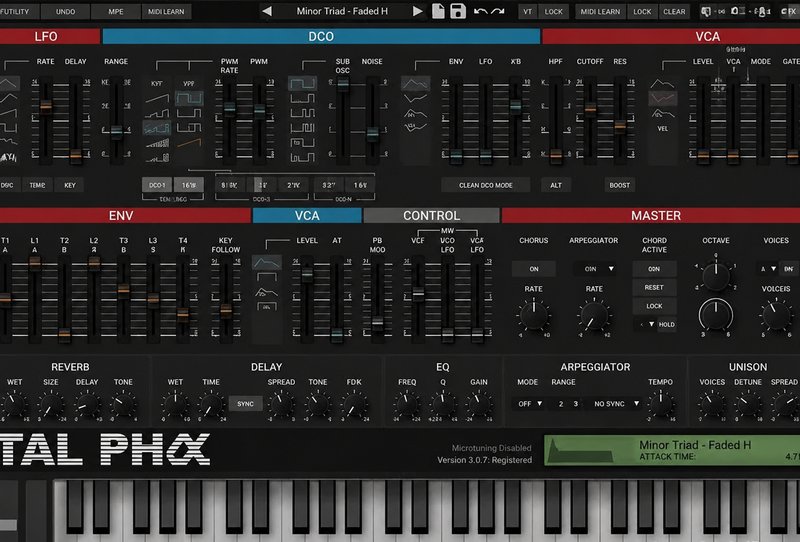The height and width of the screenshot is (542, 800).
Task: Click the arpeggiator TEMPO knob
Action: [x=661, y=405]
